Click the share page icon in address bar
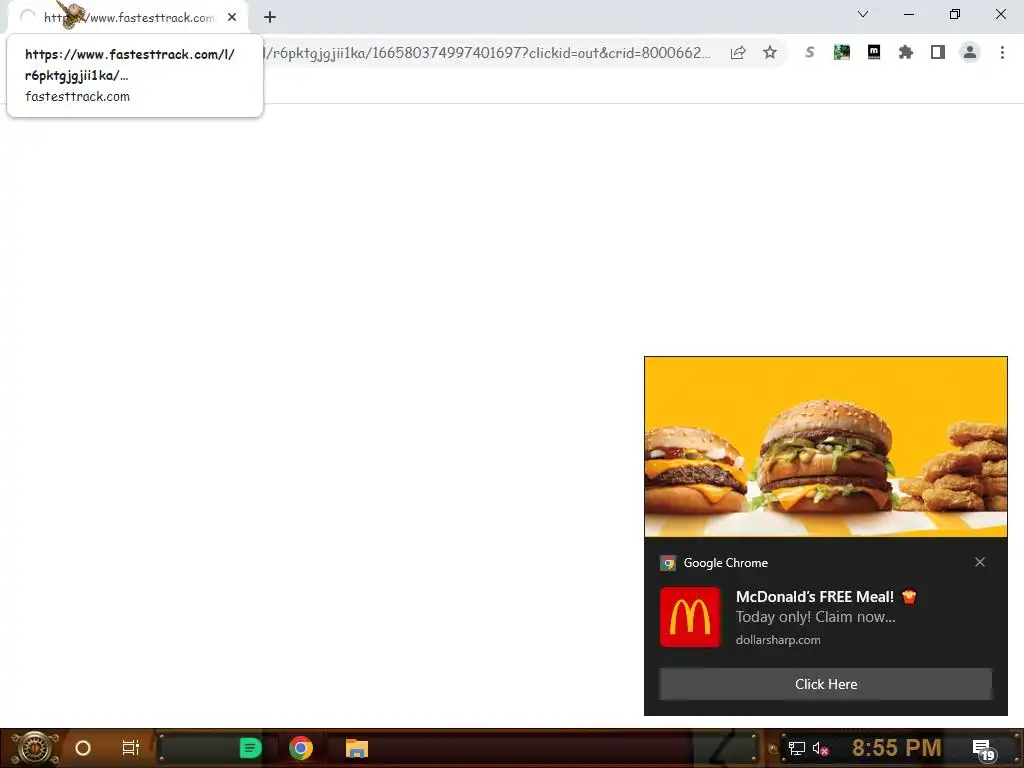 (738, 52)
